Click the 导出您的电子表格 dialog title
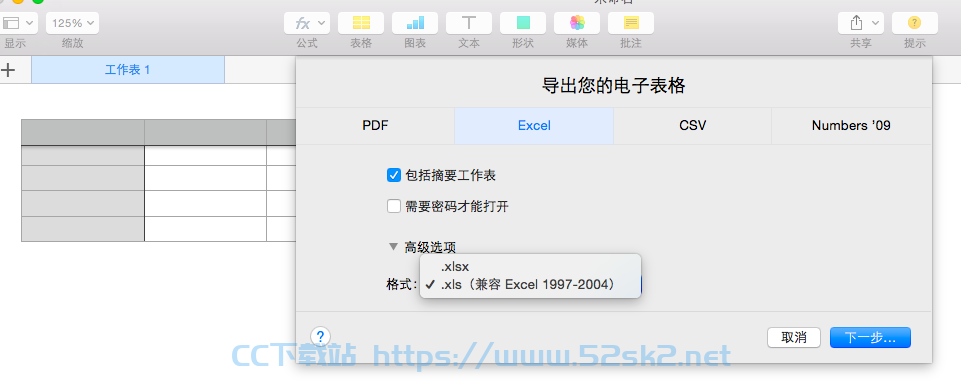 pyautogui.click(x=613, y=86)
